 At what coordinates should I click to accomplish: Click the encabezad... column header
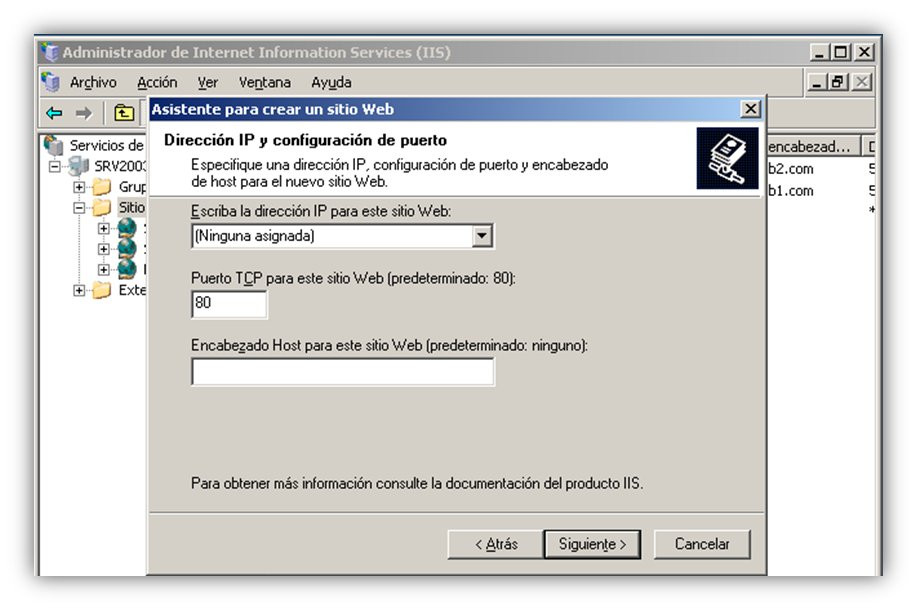point(813,146)
